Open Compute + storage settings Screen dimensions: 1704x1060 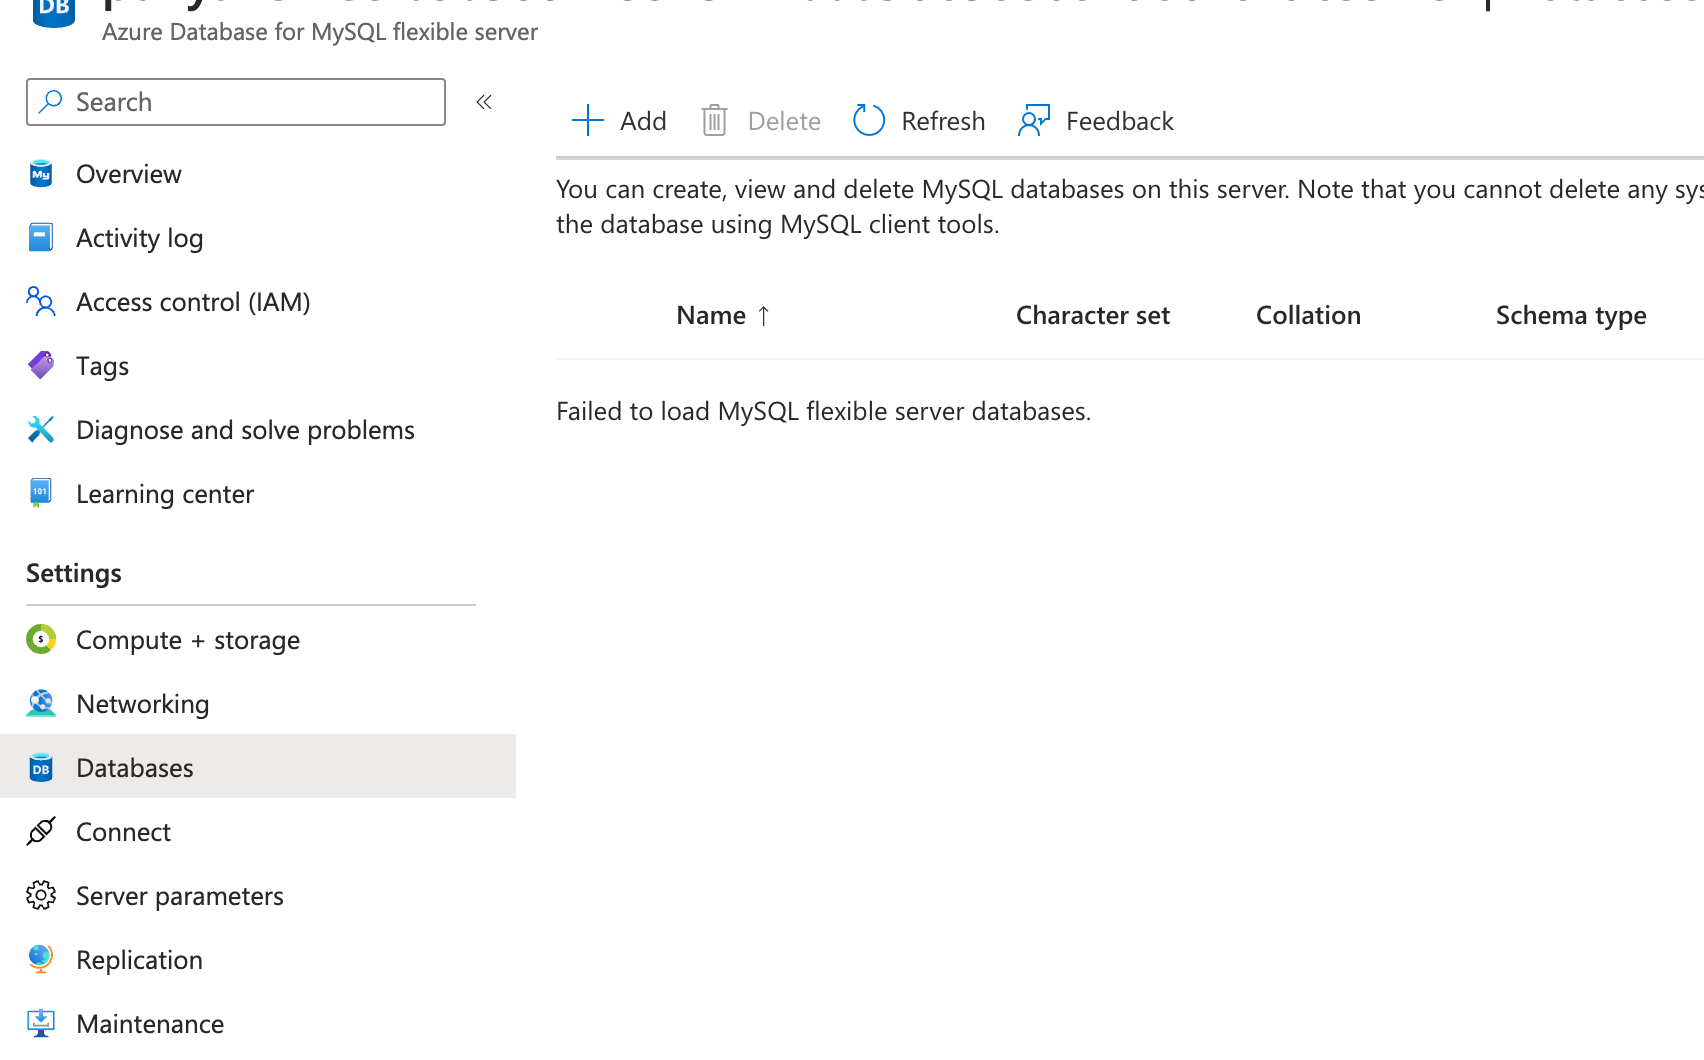pos(188,640)
